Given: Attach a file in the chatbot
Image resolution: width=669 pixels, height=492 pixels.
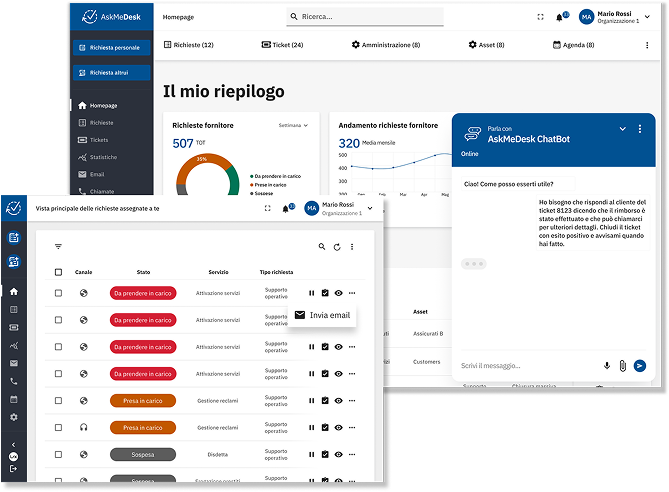Looking at the screenshot, I should [x=623, y=366].
